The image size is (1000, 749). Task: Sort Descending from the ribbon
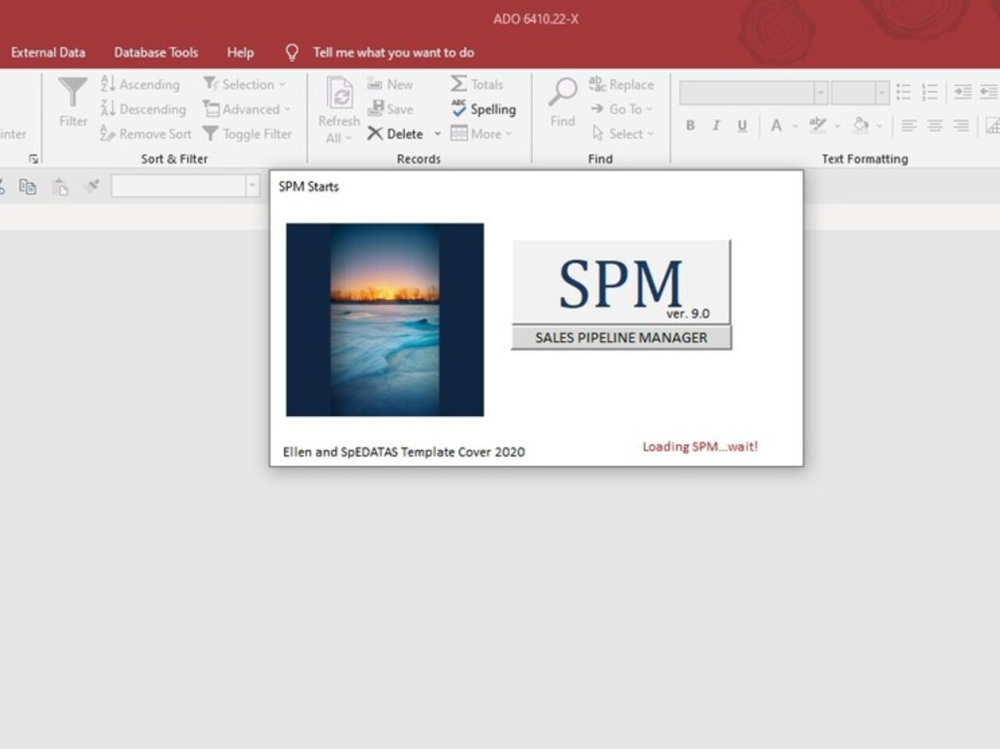pyautogui.click(x=143, y=109)
